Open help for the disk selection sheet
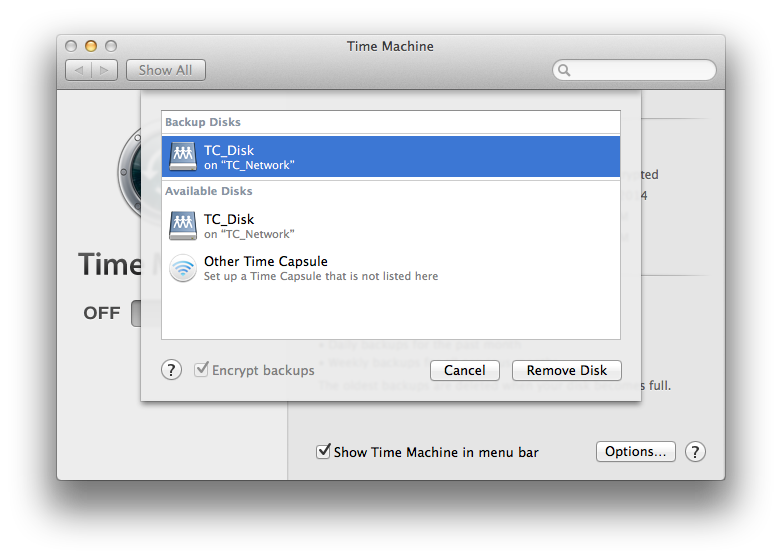This screenshot has width=782, height=559. coord(171,370)
